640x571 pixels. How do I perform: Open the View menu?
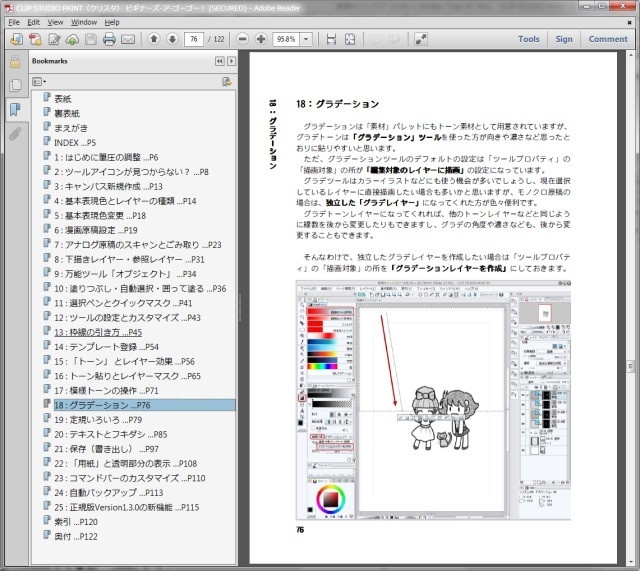click(55, 21)
